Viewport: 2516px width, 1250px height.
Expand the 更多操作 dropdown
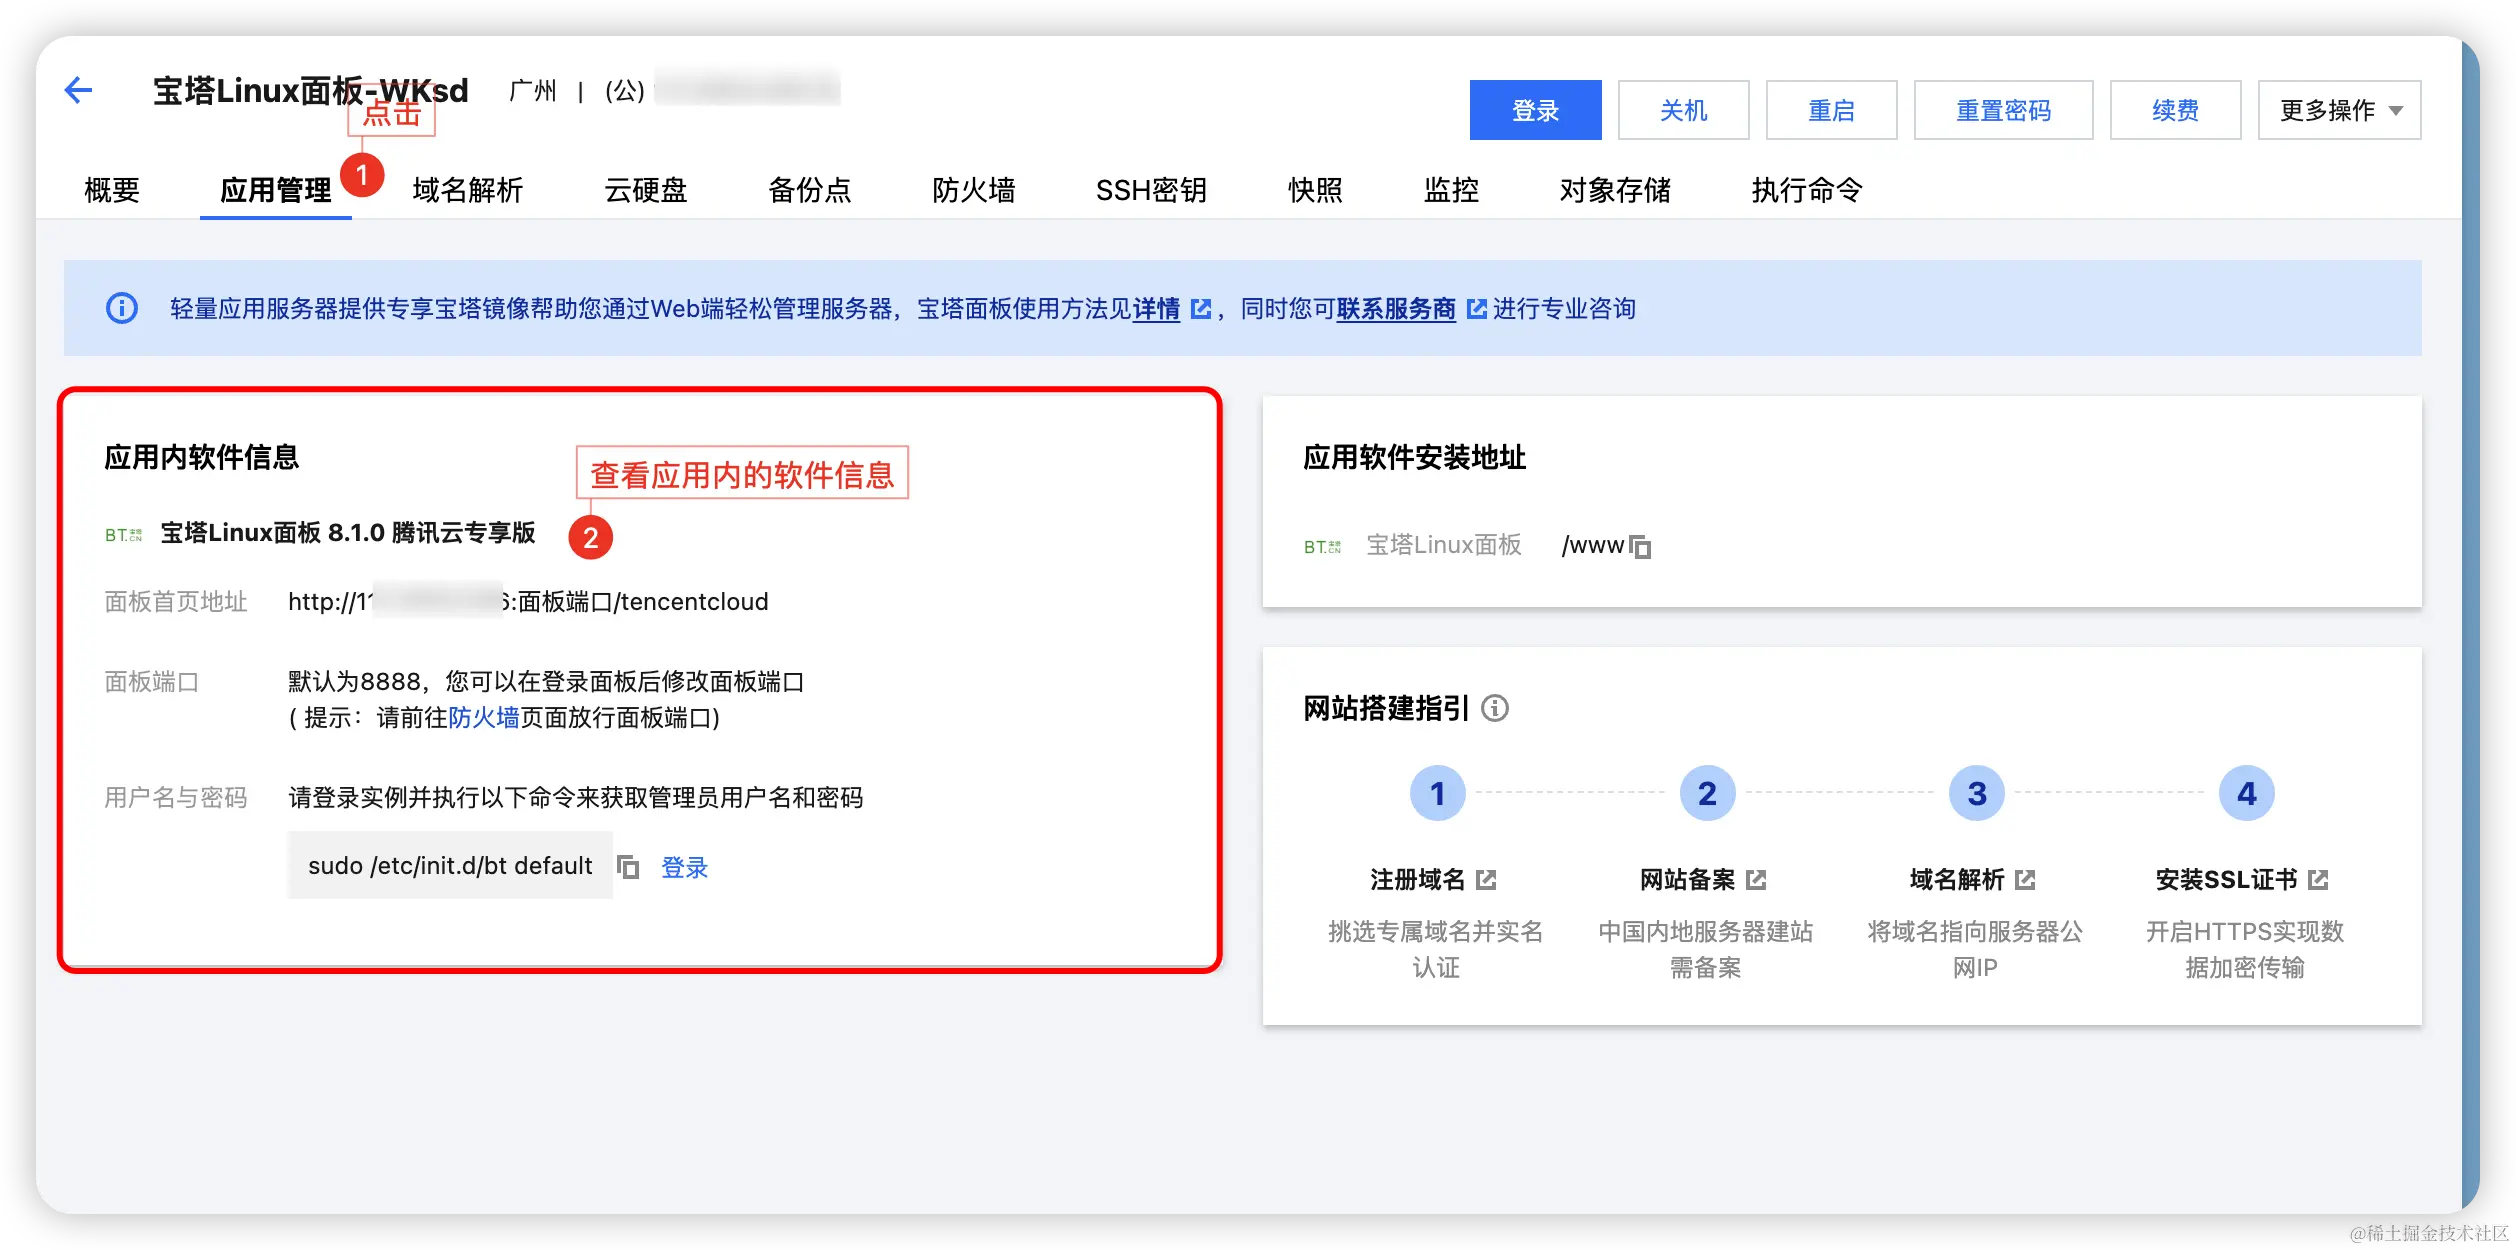[x=2338, y=110]
